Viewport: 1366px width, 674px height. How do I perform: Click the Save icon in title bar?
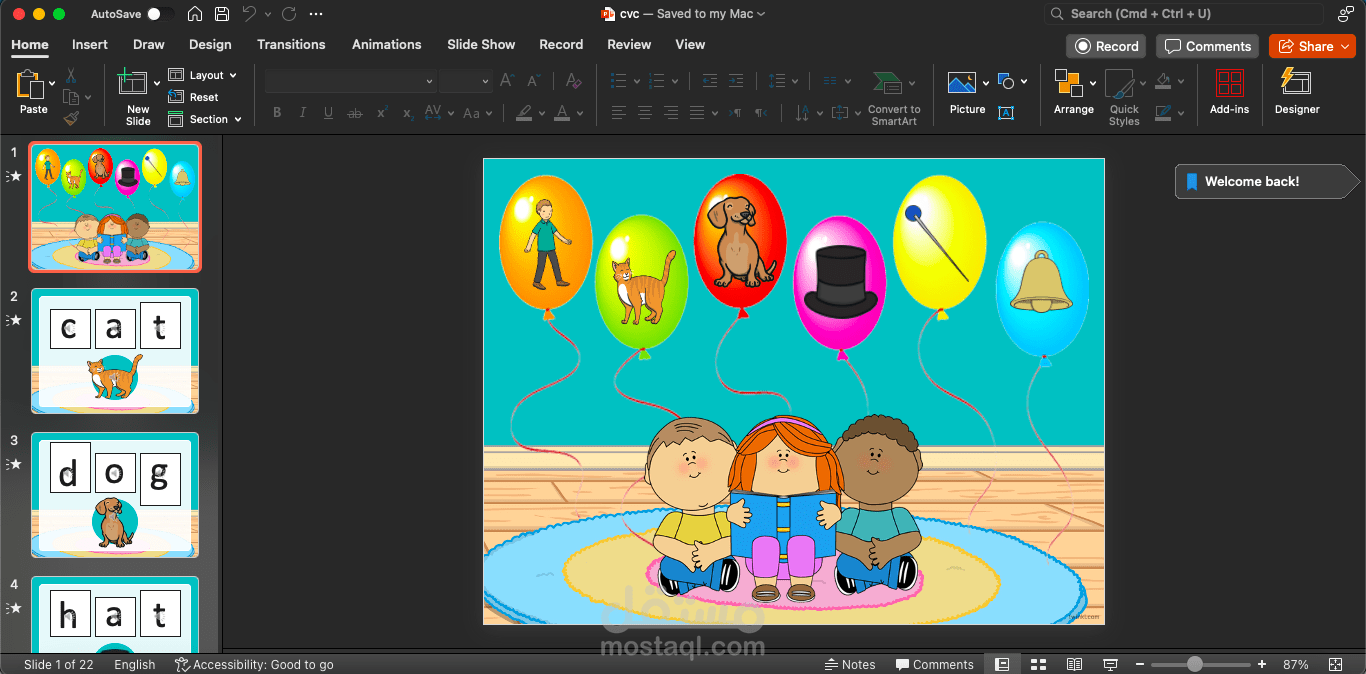[x=222, y=14]
